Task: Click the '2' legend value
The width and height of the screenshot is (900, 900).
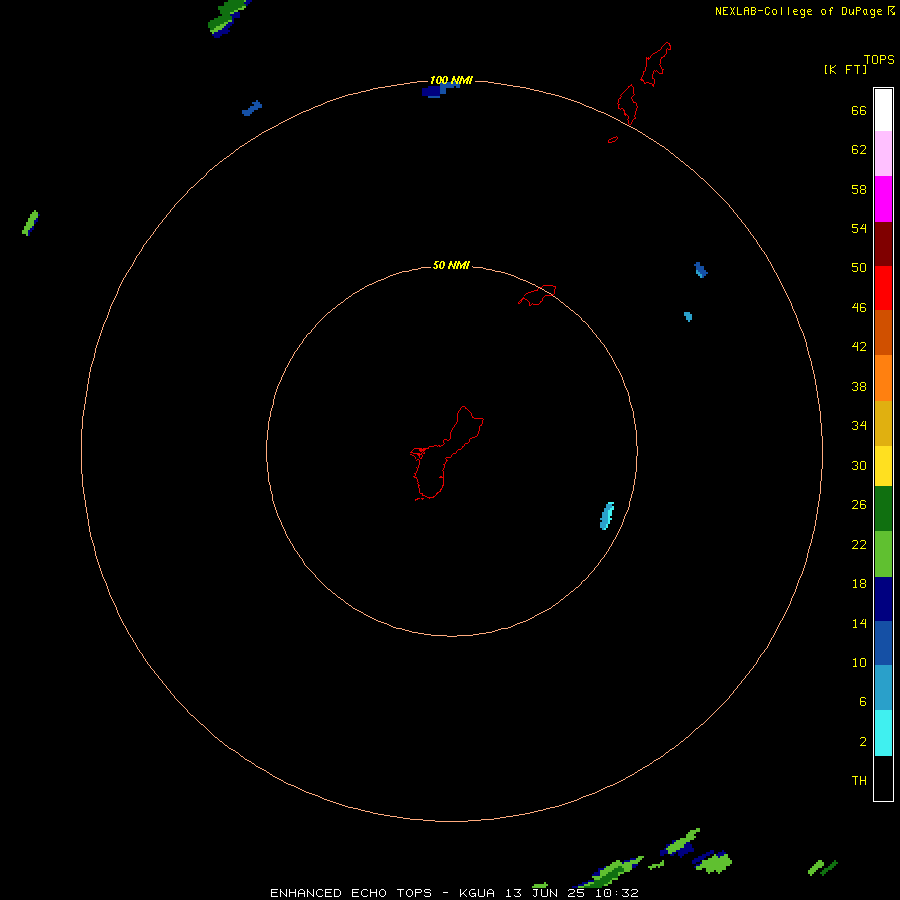Action: tap(863, 742)
